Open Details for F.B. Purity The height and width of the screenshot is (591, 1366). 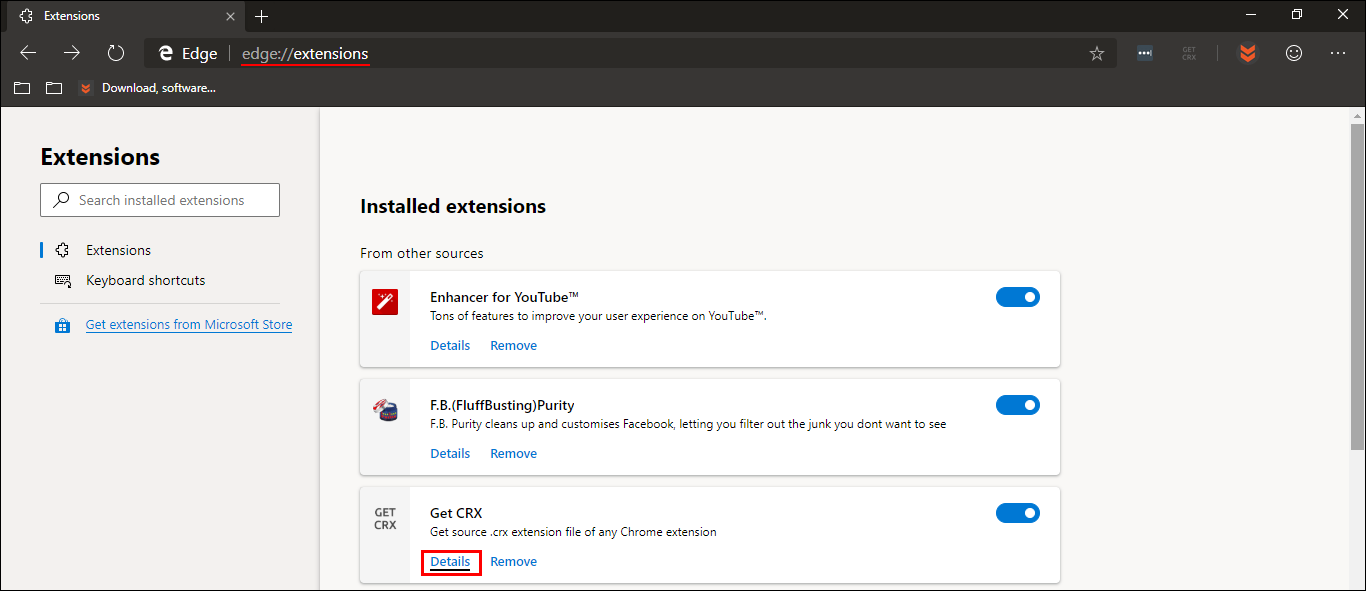[450, 453]
